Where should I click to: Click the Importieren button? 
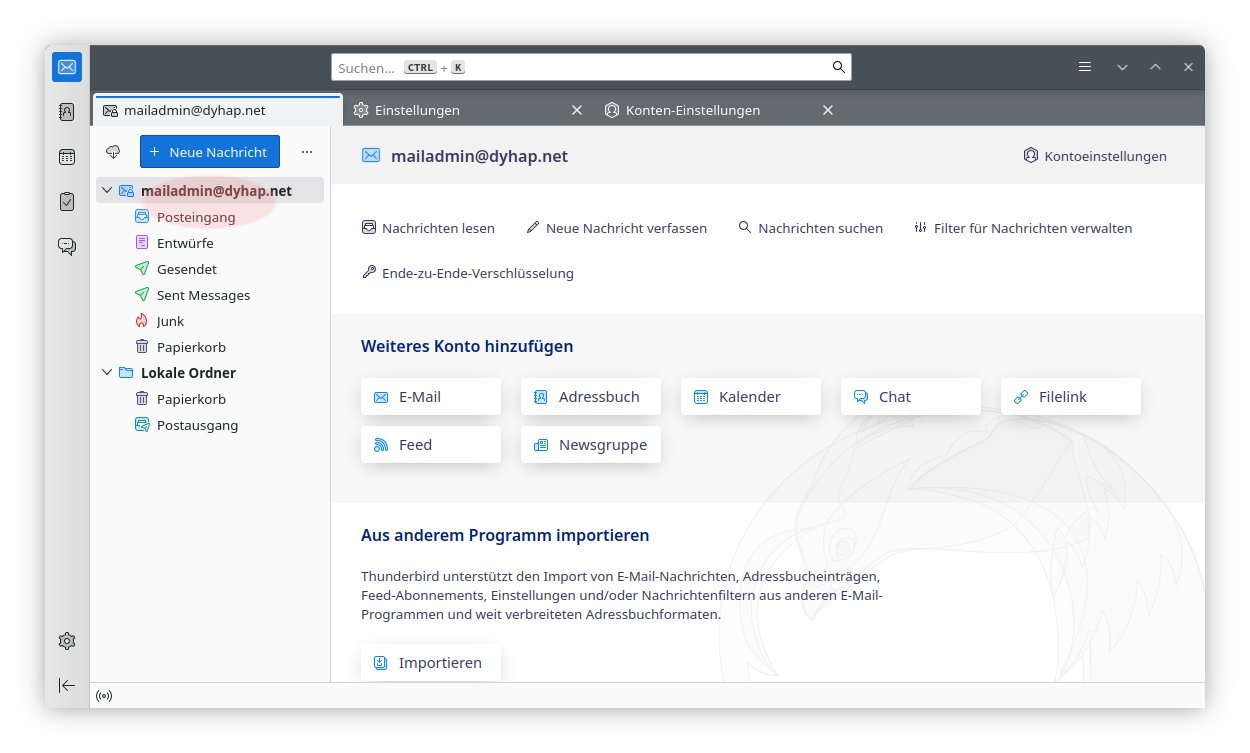430,663
